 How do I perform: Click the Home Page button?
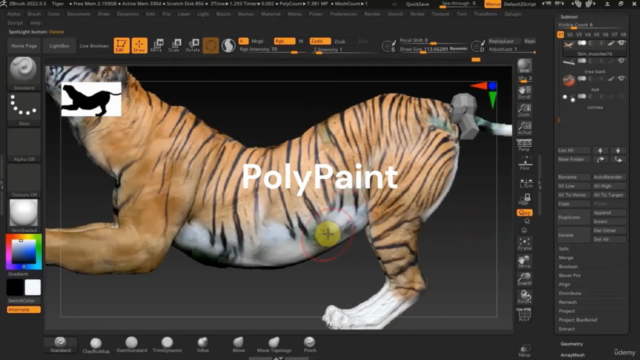tap(24, 46)
